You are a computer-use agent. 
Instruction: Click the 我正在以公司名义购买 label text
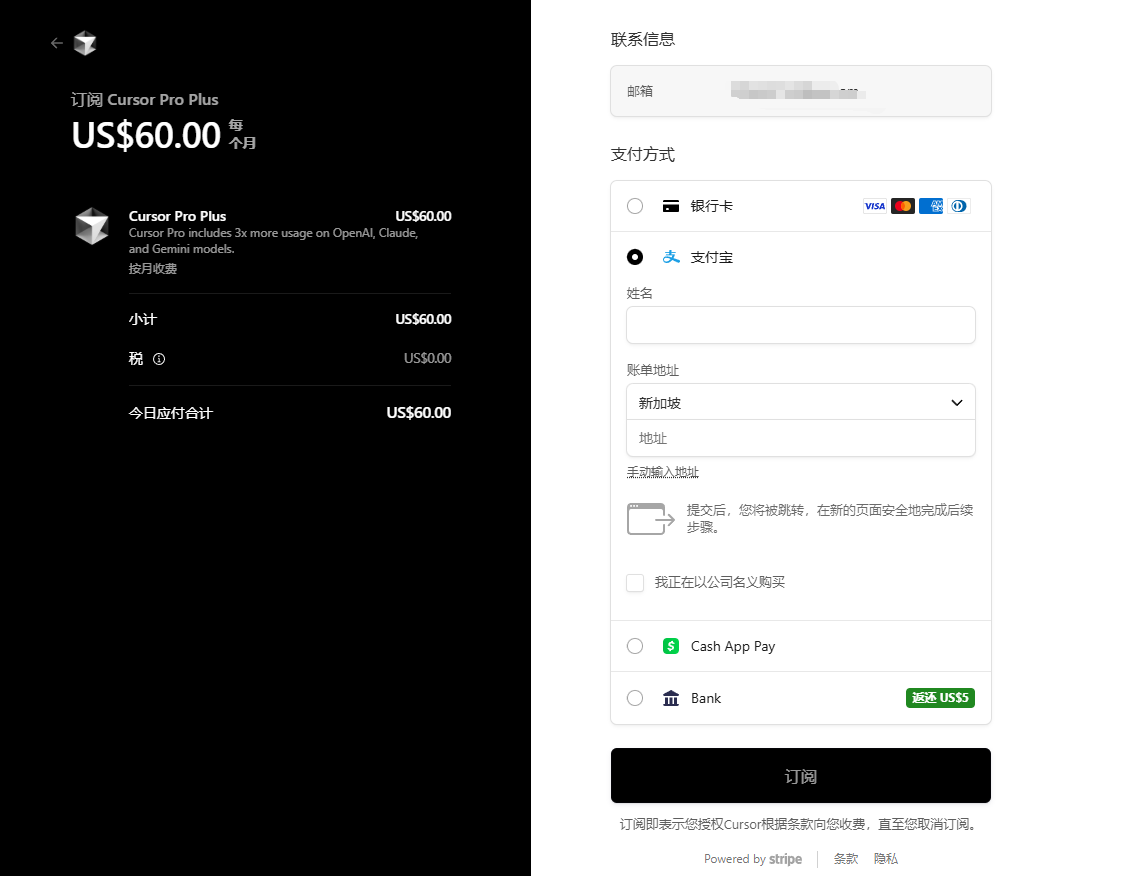pos(720,582)
